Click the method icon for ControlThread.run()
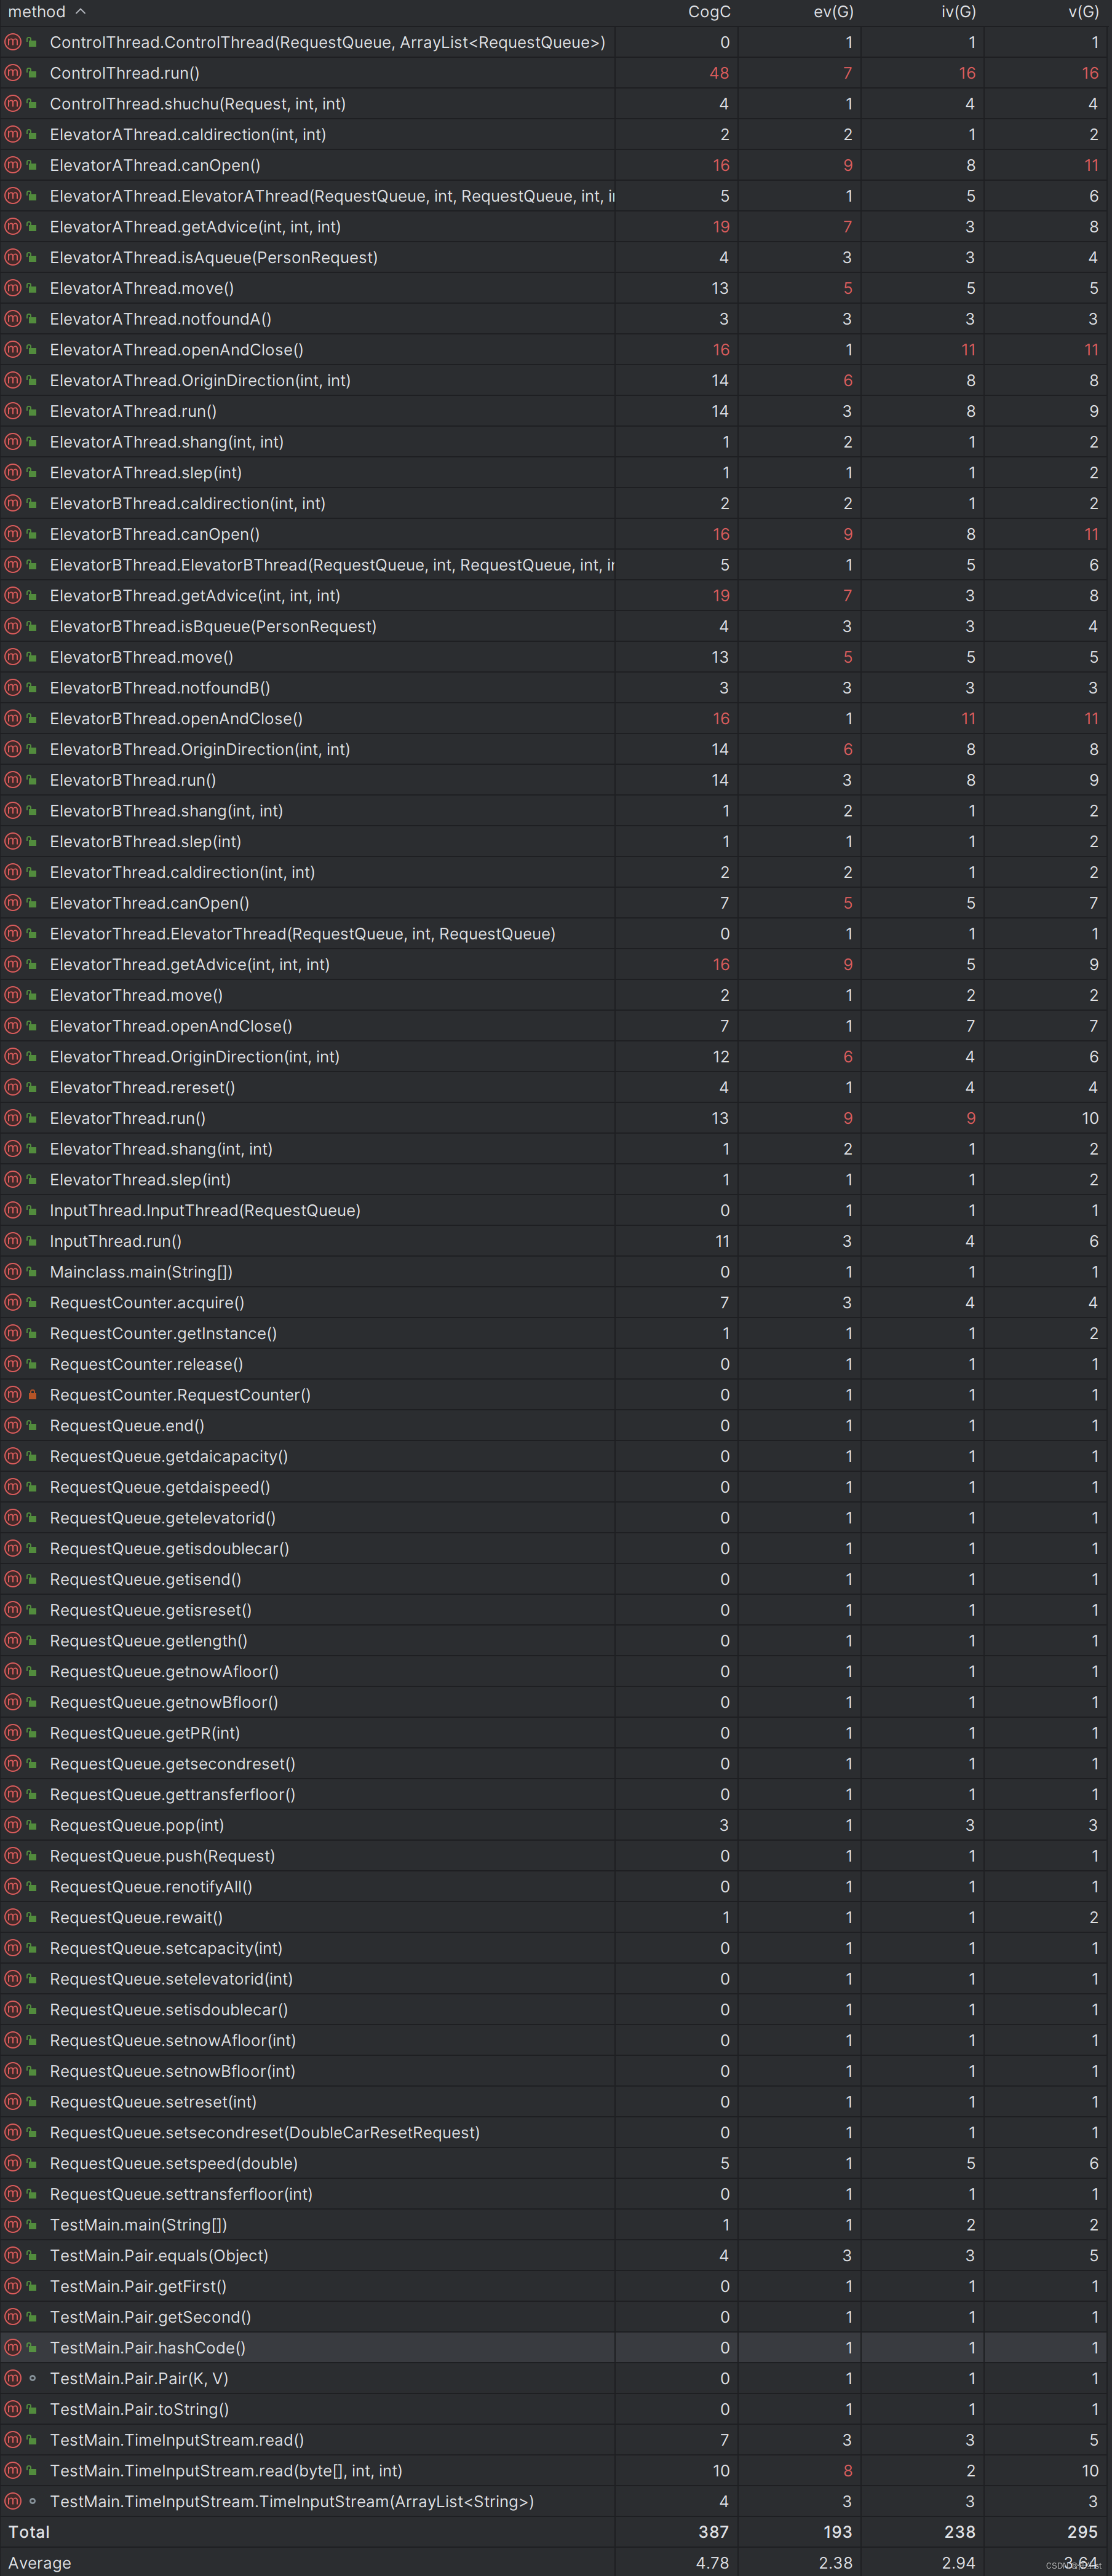Viewport: 1112px width, 2576px height. (12, 73)
